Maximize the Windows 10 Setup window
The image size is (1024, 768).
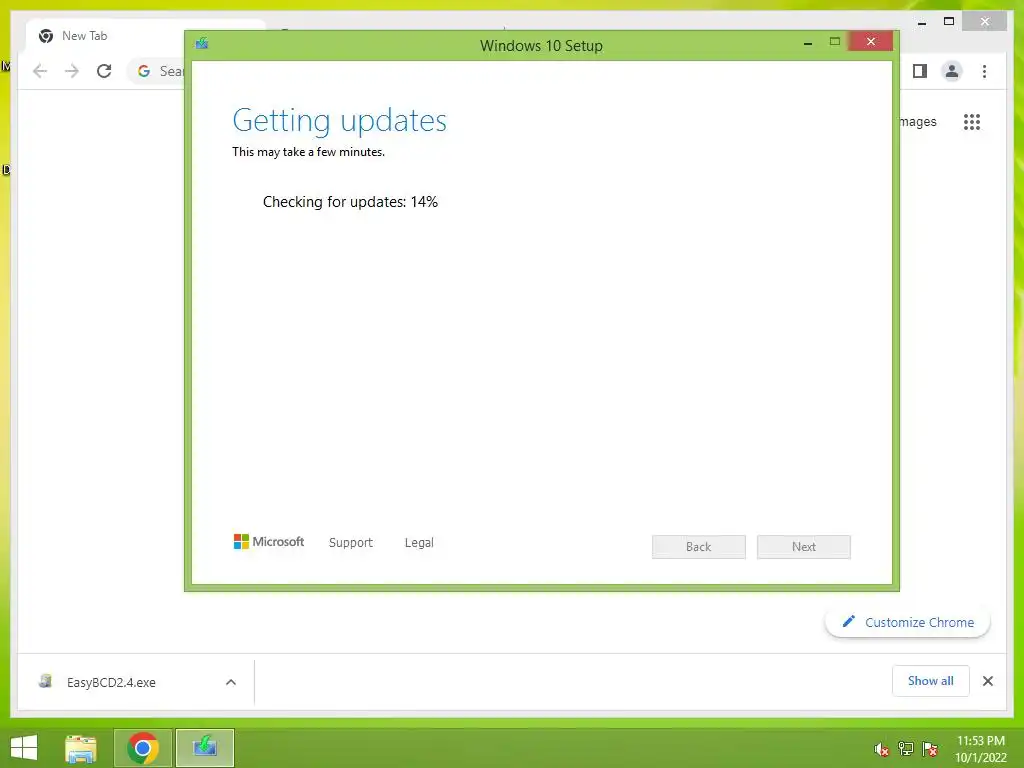coord(835,42)
